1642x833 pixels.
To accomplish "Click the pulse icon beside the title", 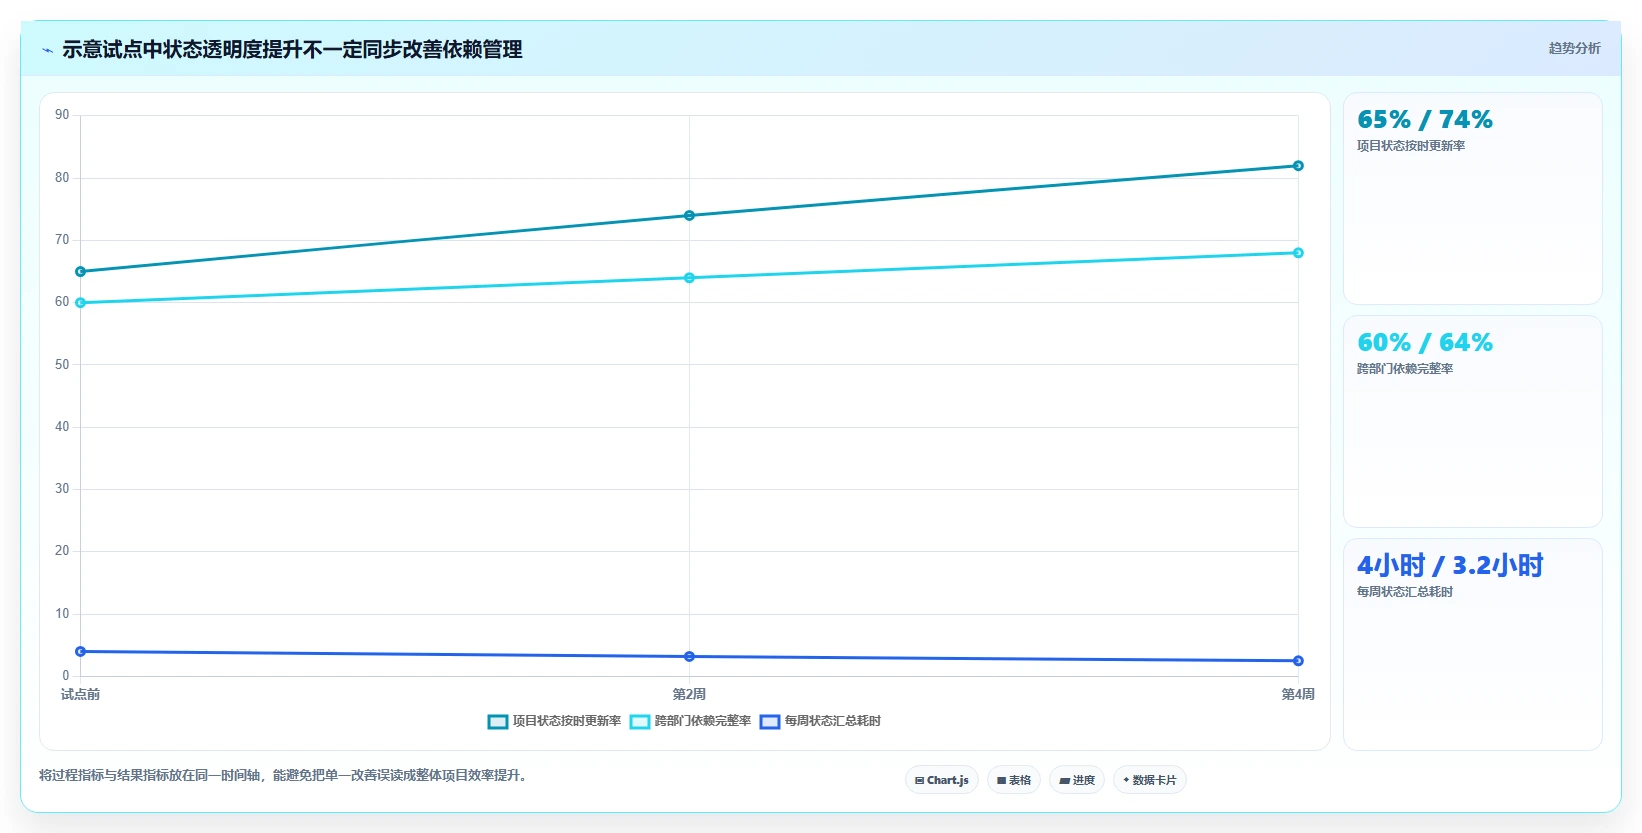I will pyautogui.click(x=47, y=50).
